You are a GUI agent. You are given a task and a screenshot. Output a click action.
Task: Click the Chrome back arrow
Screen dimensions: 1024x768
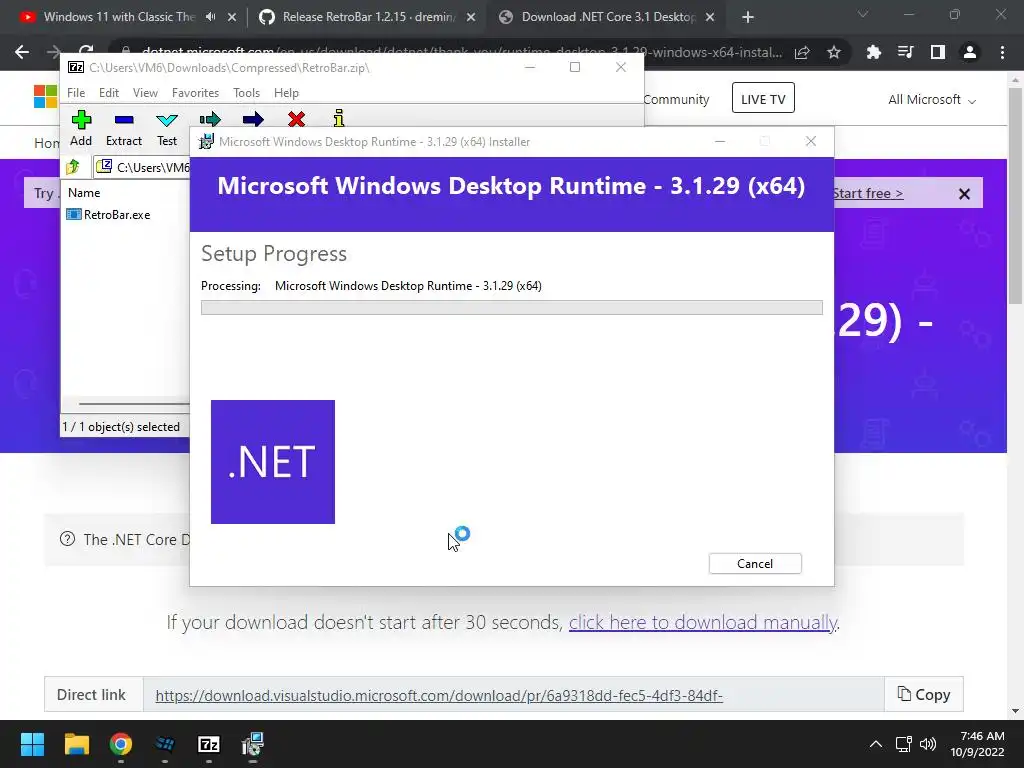click(22, 52)
